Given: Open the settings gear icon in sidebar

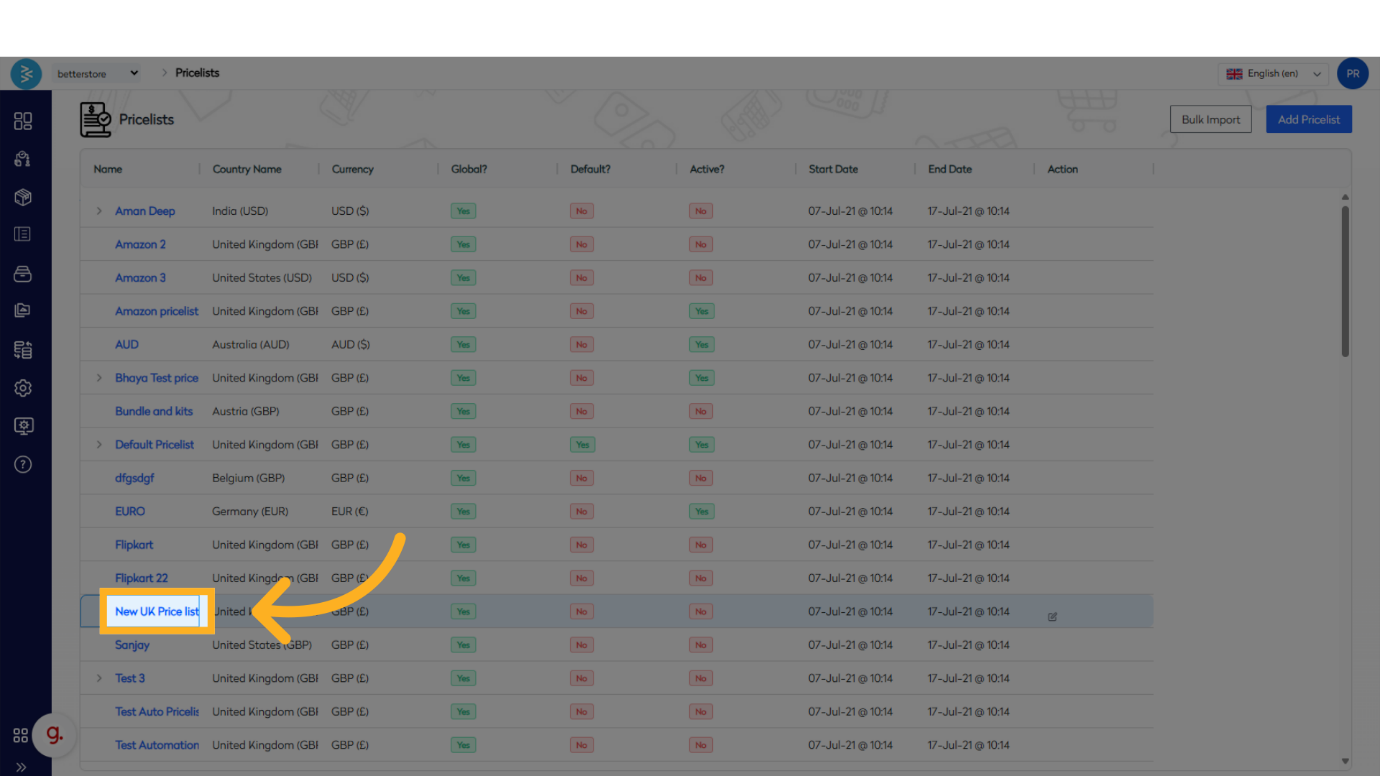Looking at the screenshot, I should (x=23, y=388).
